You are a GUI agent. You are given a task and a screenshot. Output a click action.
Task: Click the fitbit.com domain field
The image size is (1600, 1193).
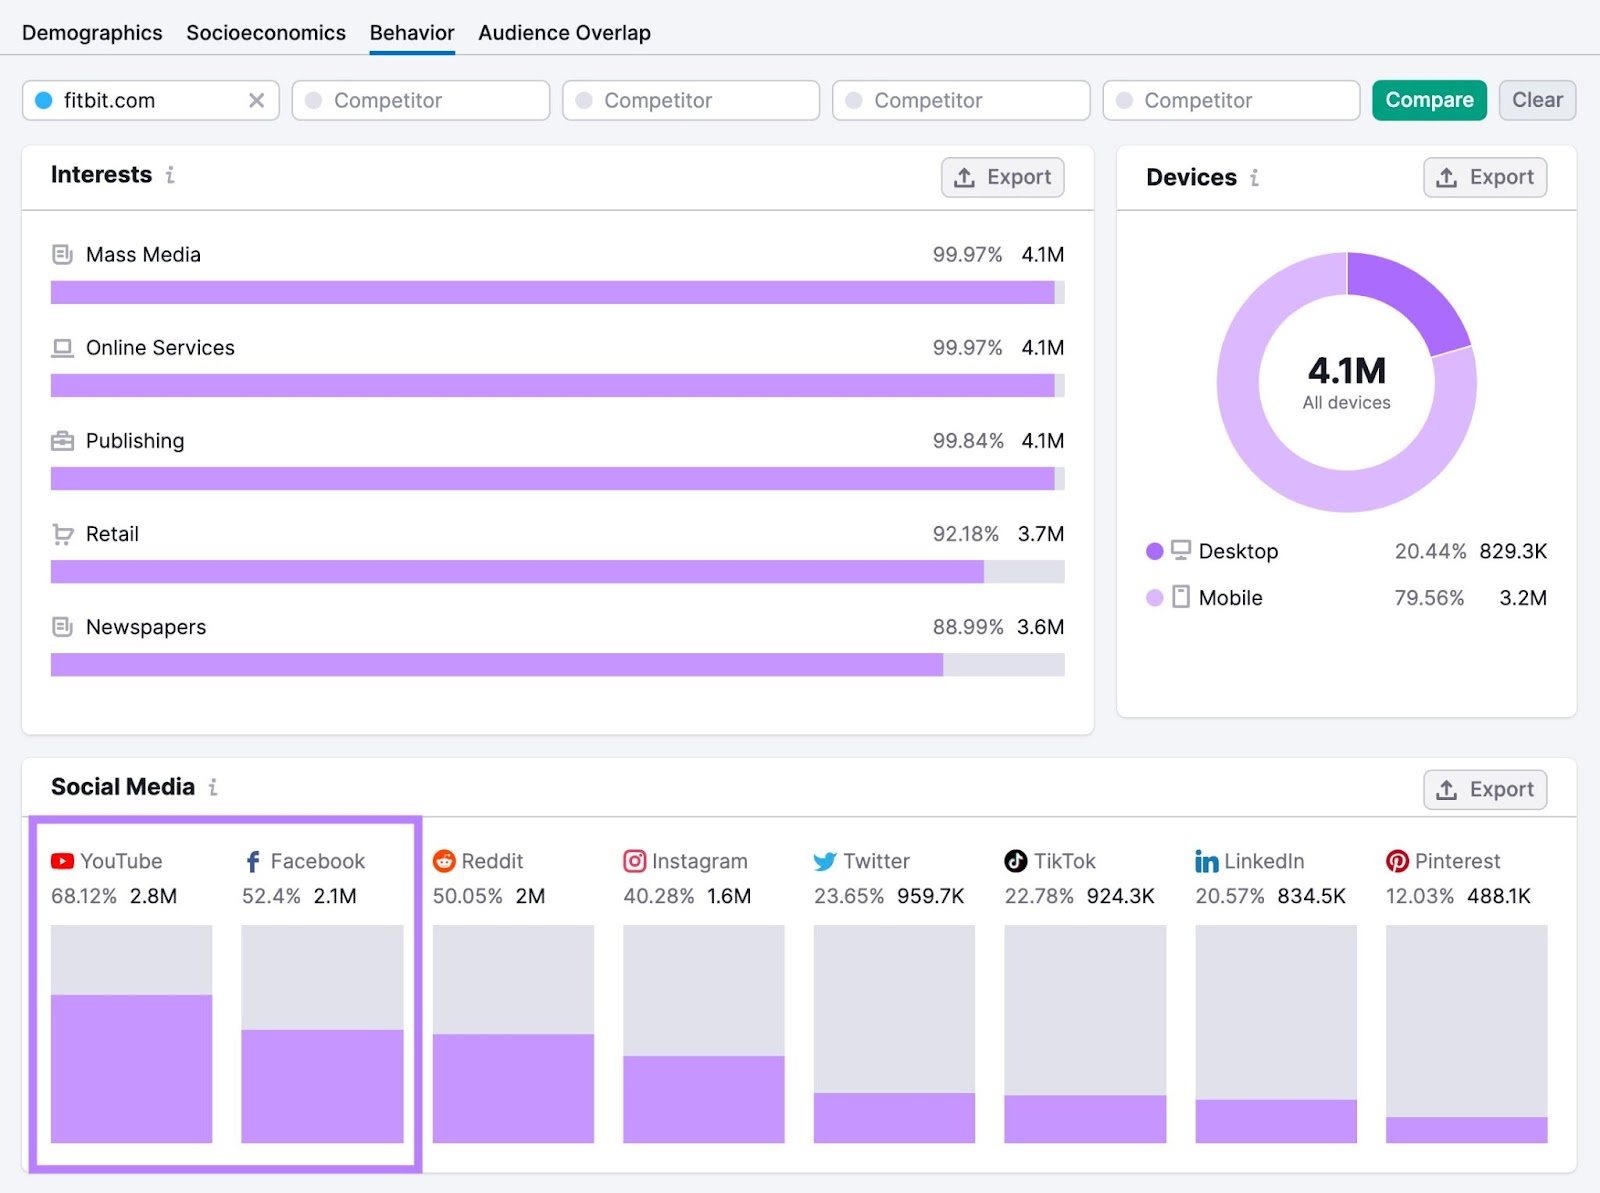[151, 100]
